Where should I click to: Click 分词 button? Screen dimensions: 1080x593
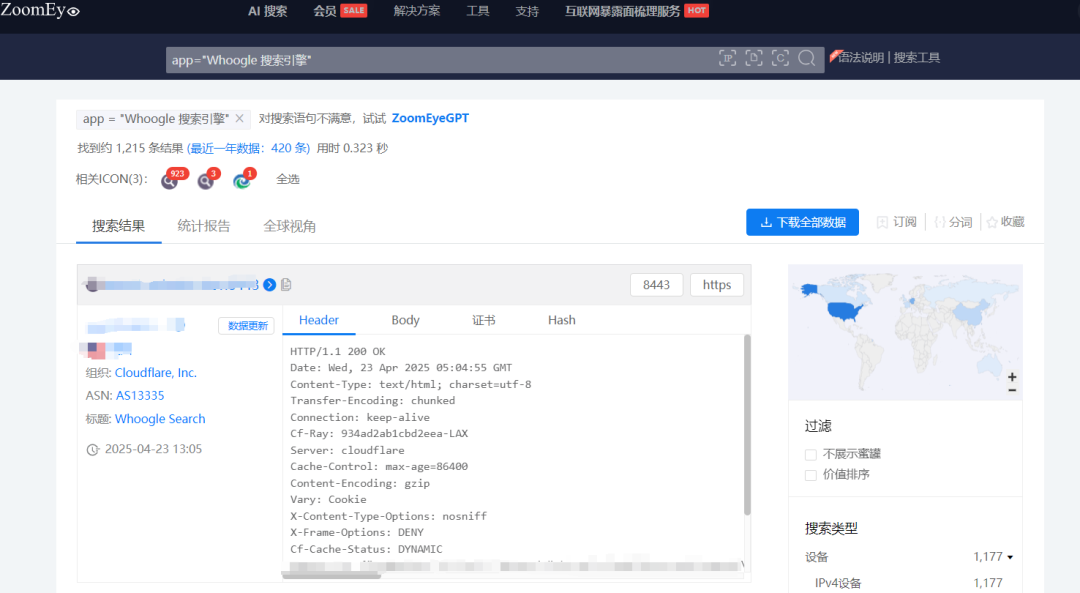coord(953,222)
